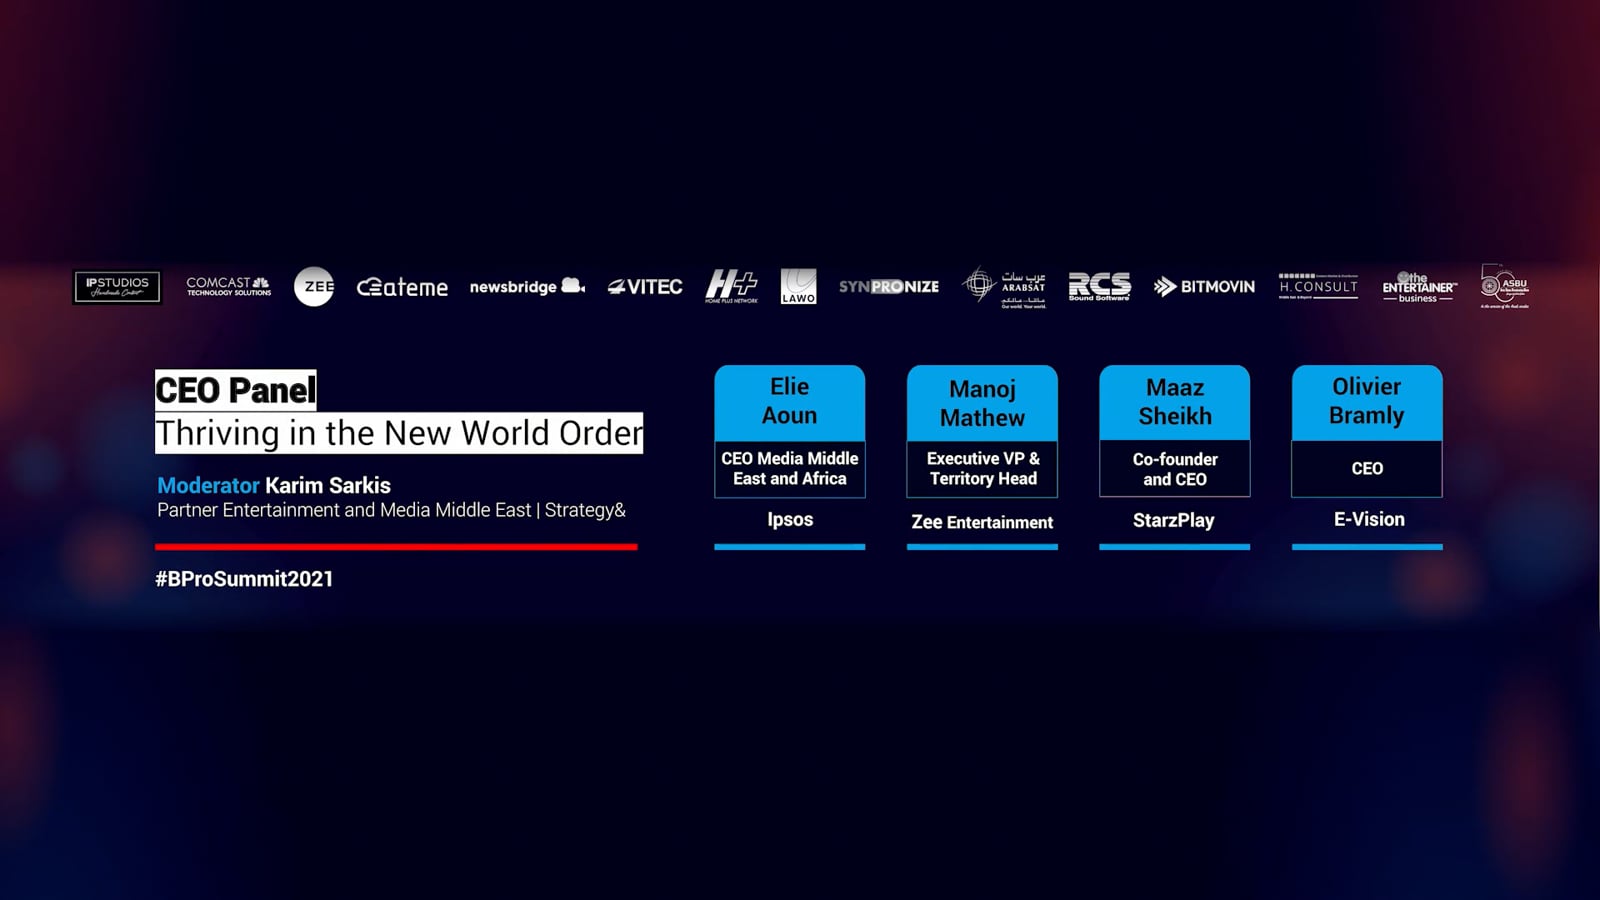Screen dimensions: 1600x900
Task: Click the #BProSummit2021 hashtag
Action: (244, 579)
